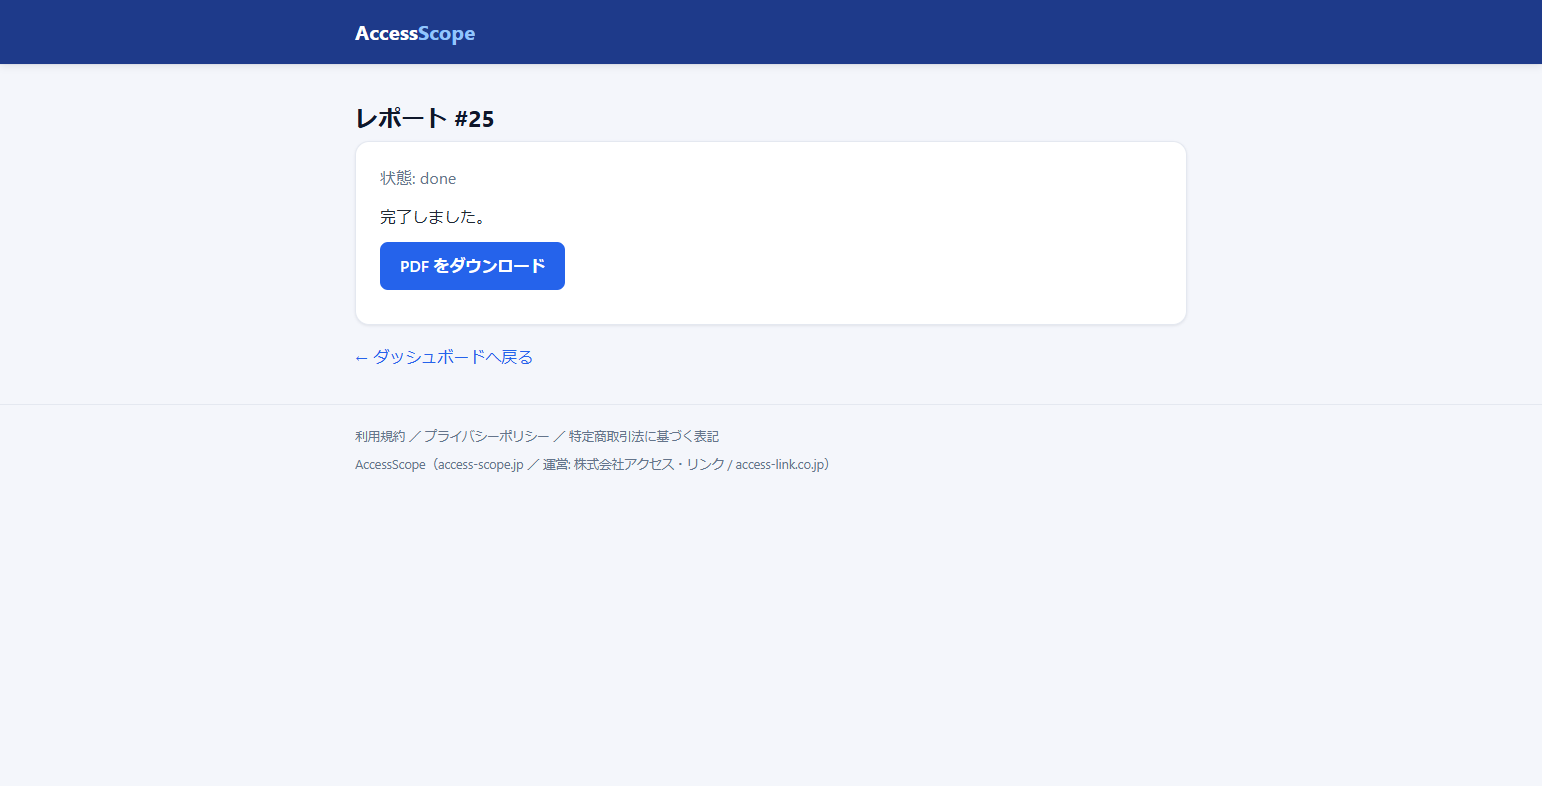Follow the ダッシュボードへ戻る link
Screen dimensions: 1542x786
[x=444, y=357]
